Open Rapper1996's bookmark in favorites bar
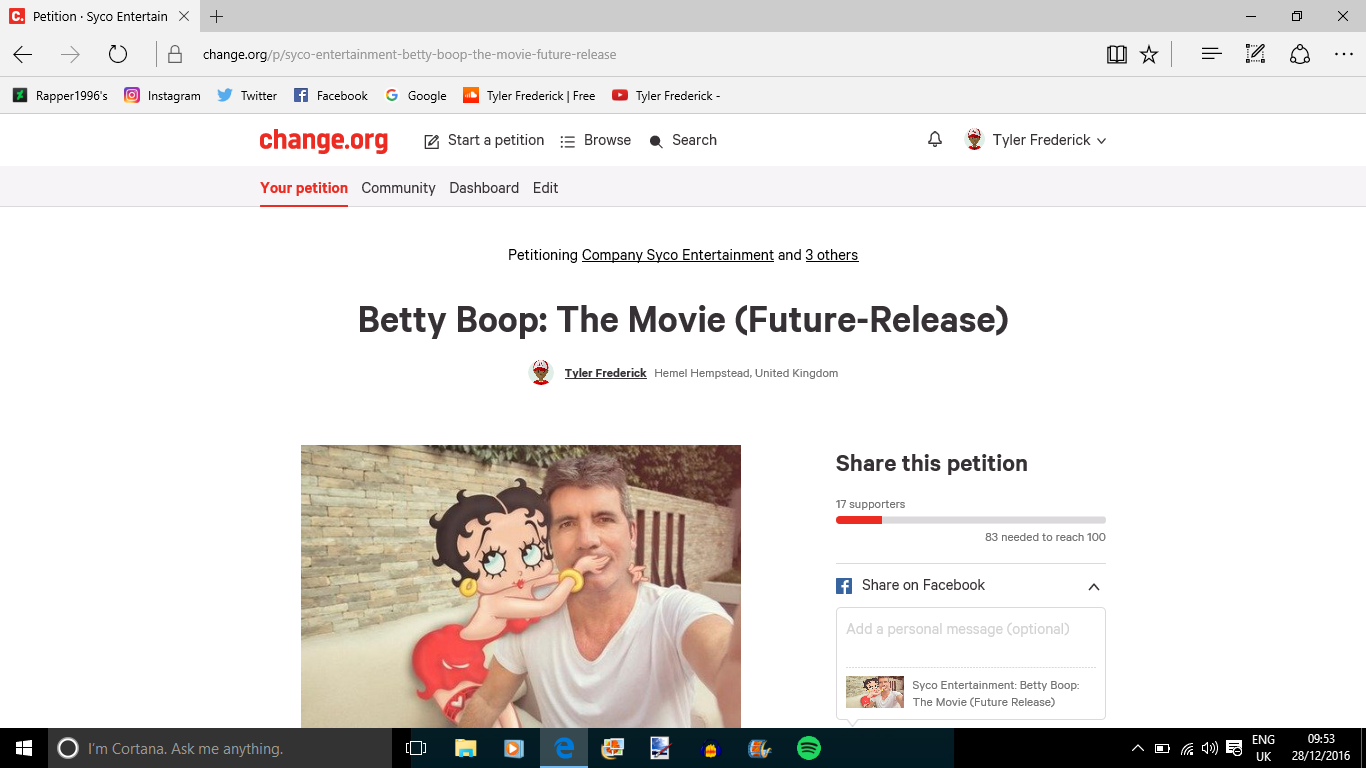The height and width of the screenshot is (768, 1366). pos(60,96)
